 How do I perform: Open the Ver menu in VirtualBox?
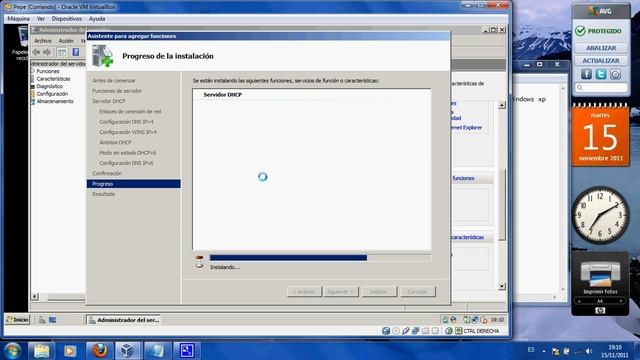pos(40,19)
